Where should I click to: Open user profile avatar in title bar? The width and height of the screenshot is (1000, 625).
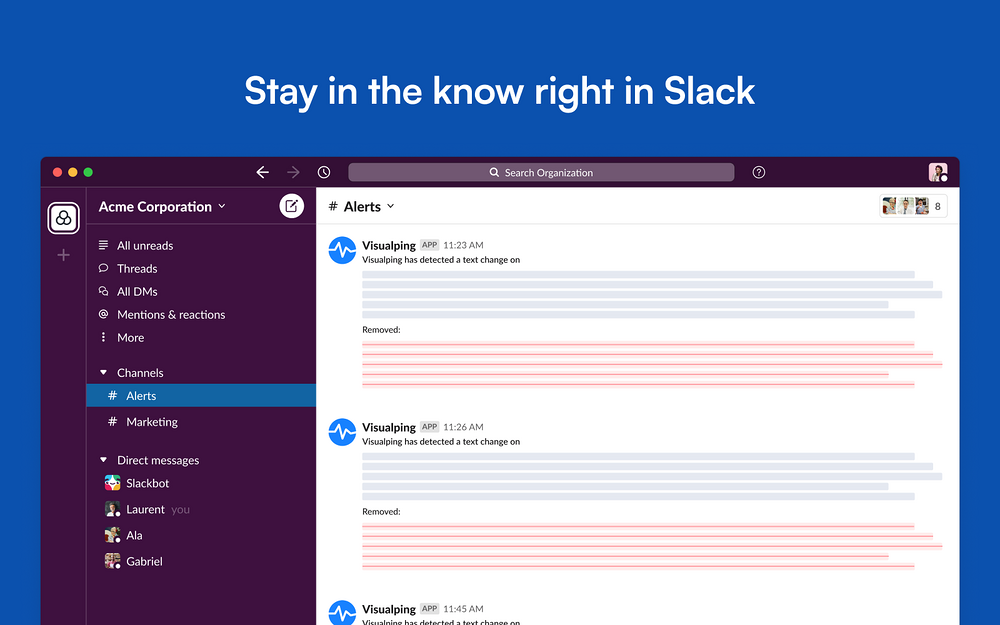938,172
